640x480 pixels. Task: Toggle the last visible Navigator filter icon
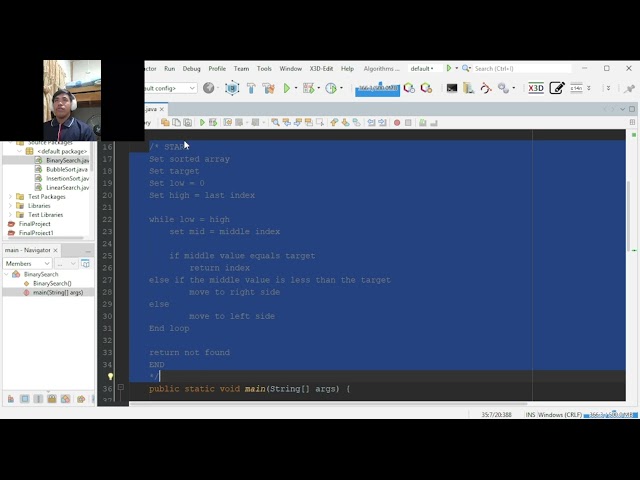81,399
